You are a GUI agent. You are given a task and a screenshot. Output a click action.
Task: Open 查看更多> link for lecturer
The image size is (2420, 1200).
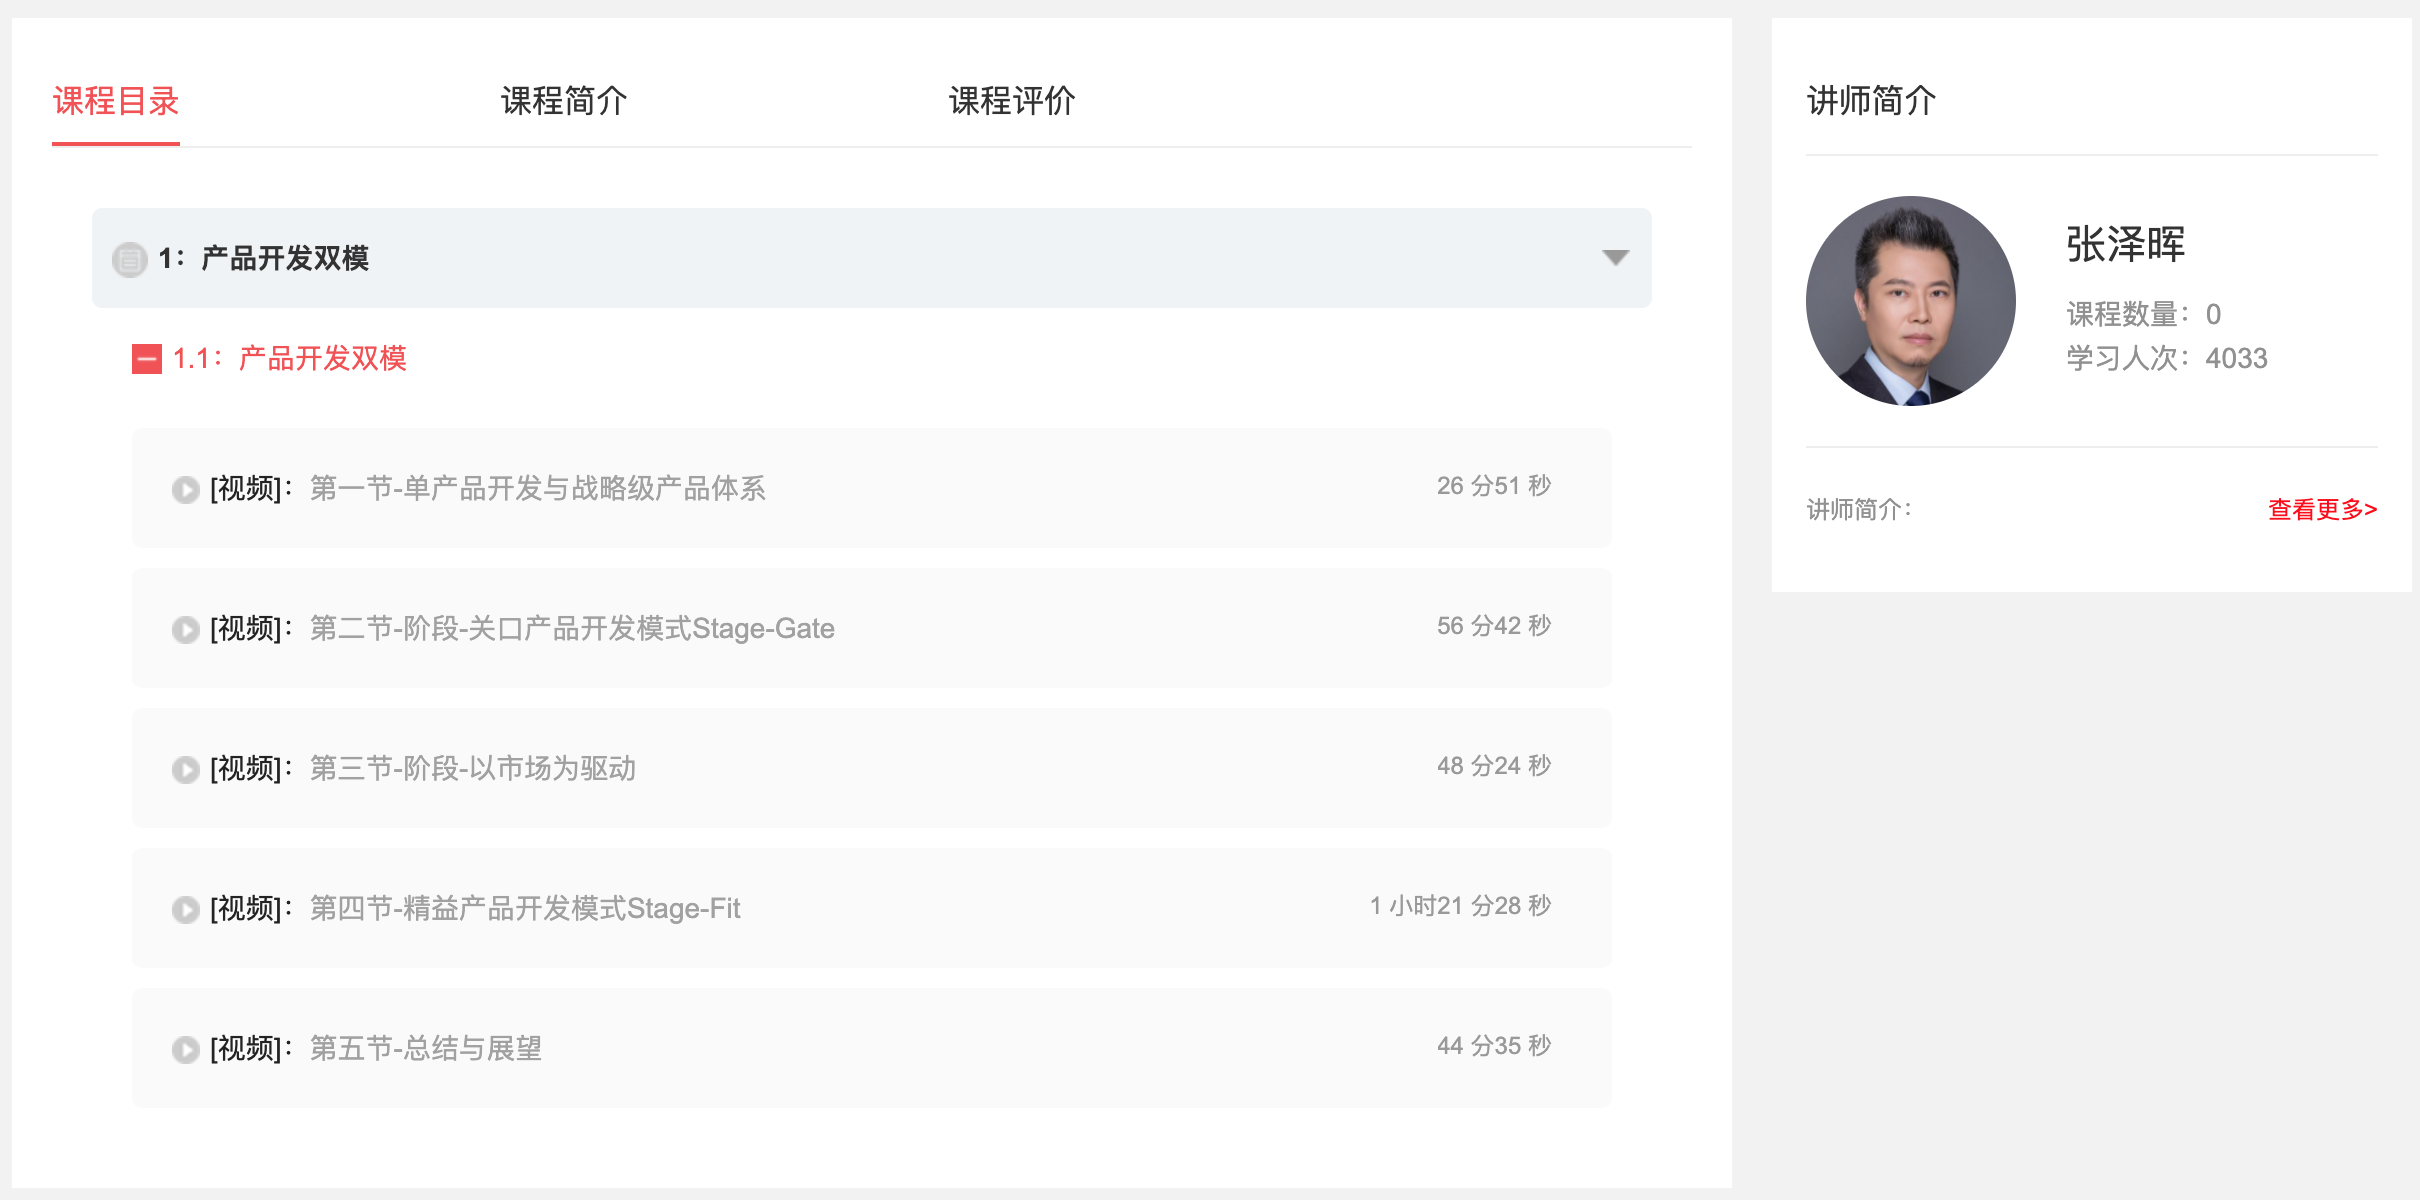(2322, 509)
